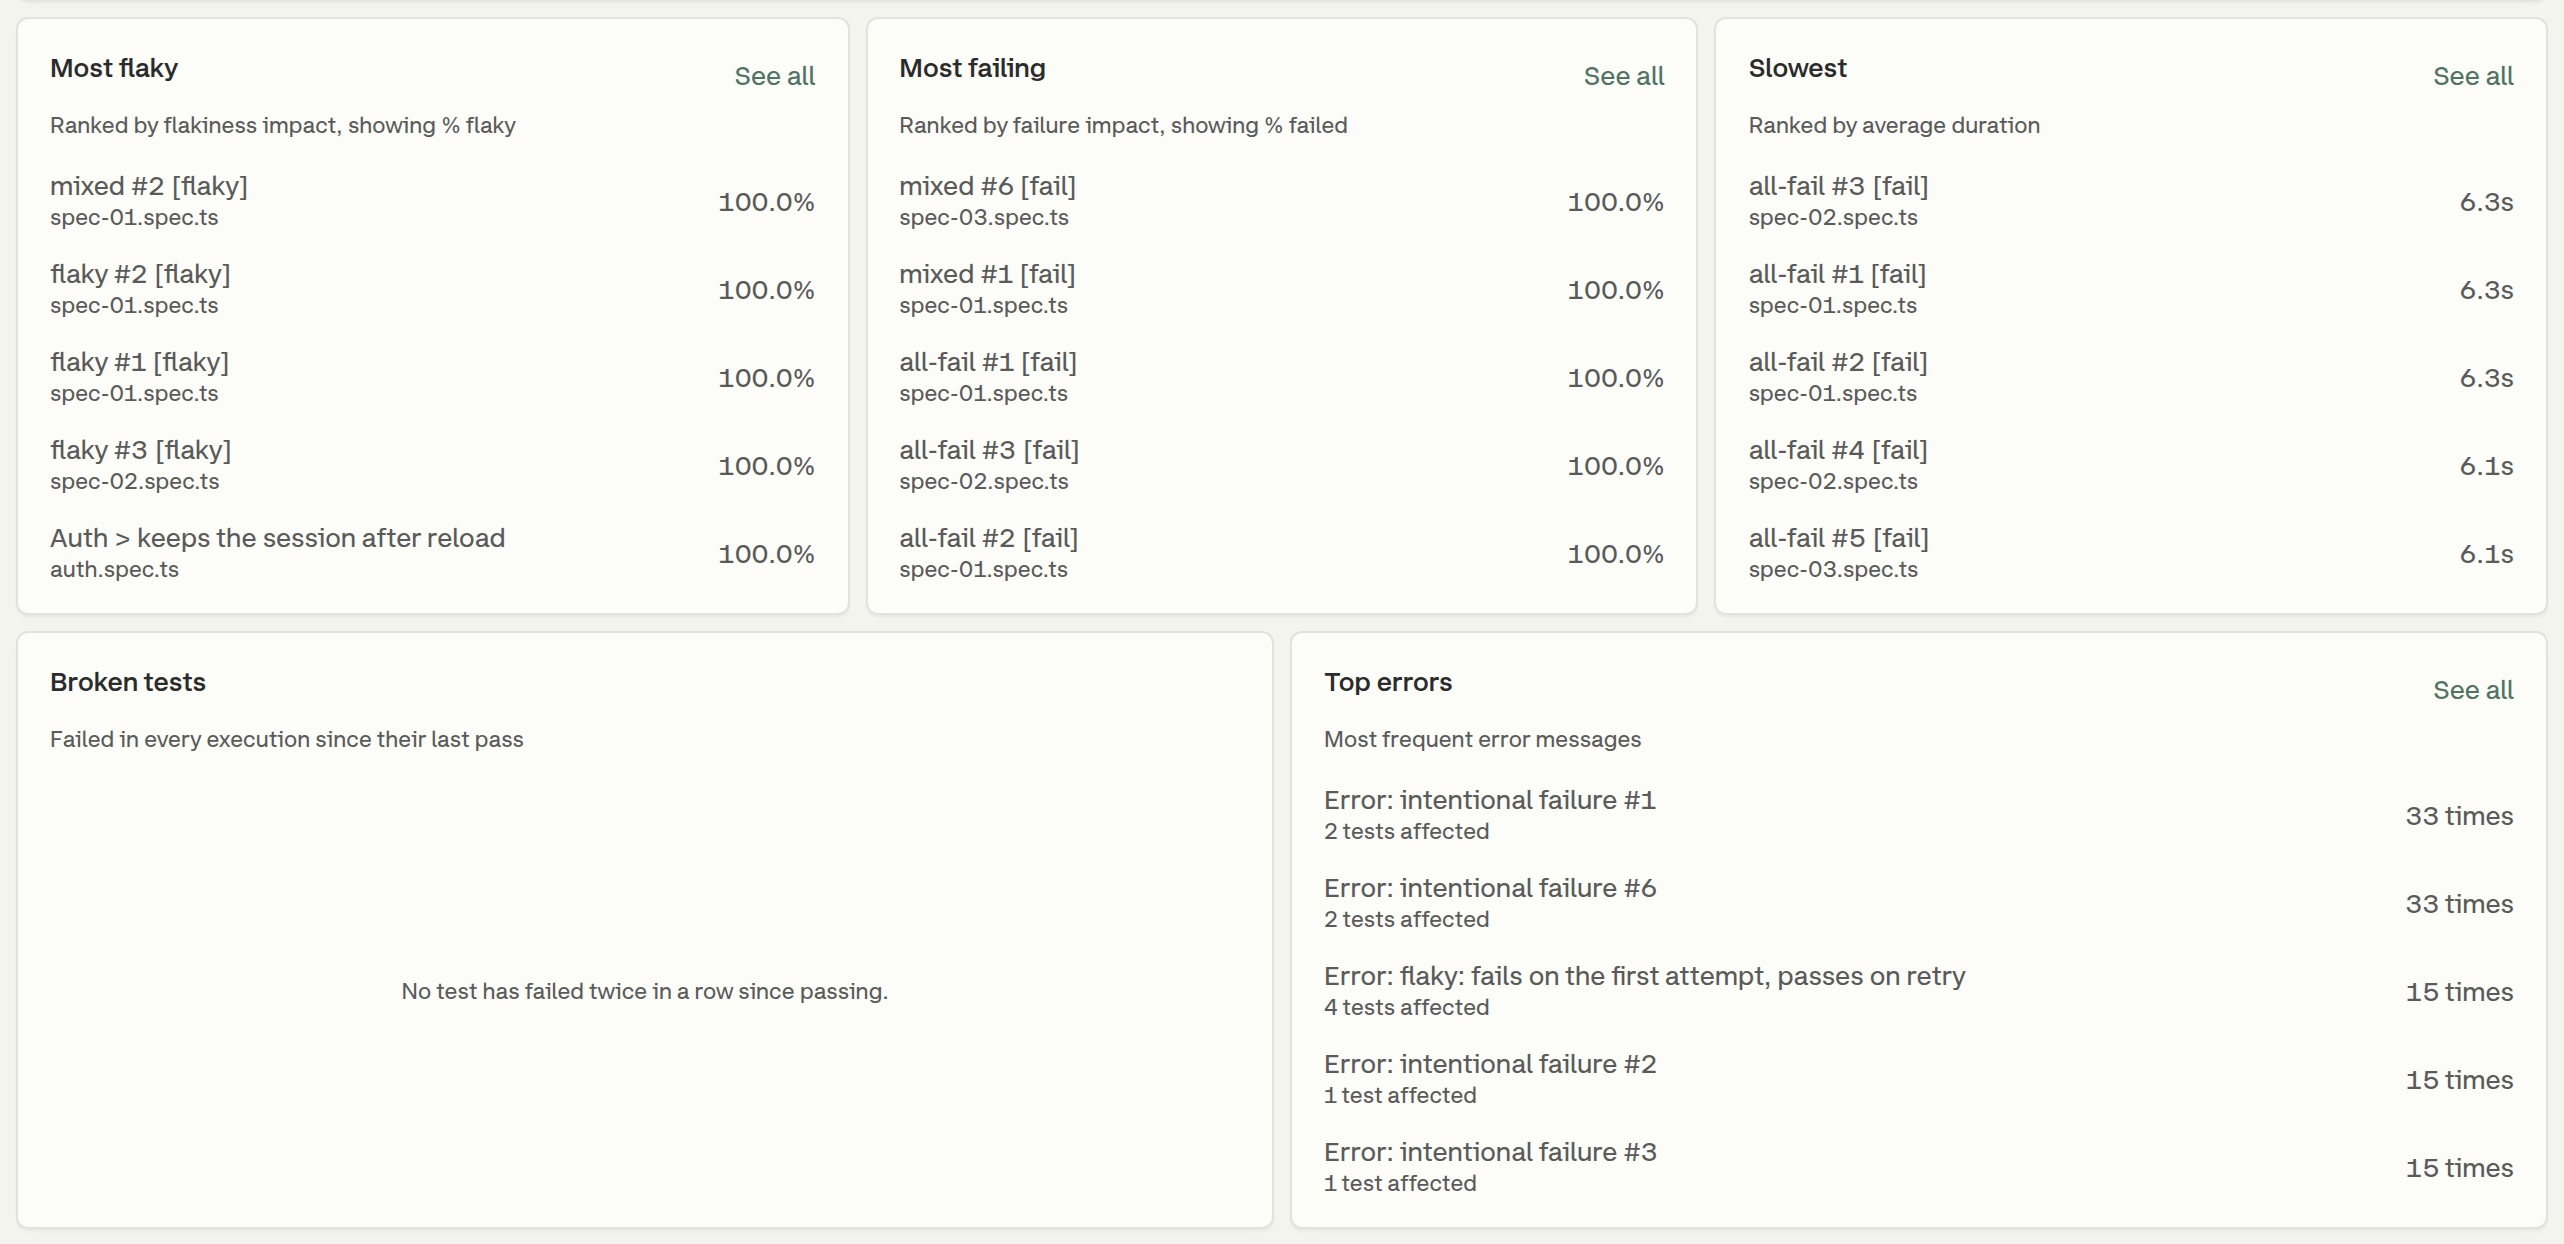
Task: Open See all in Most flaky card
Action: tap(774, 76)
